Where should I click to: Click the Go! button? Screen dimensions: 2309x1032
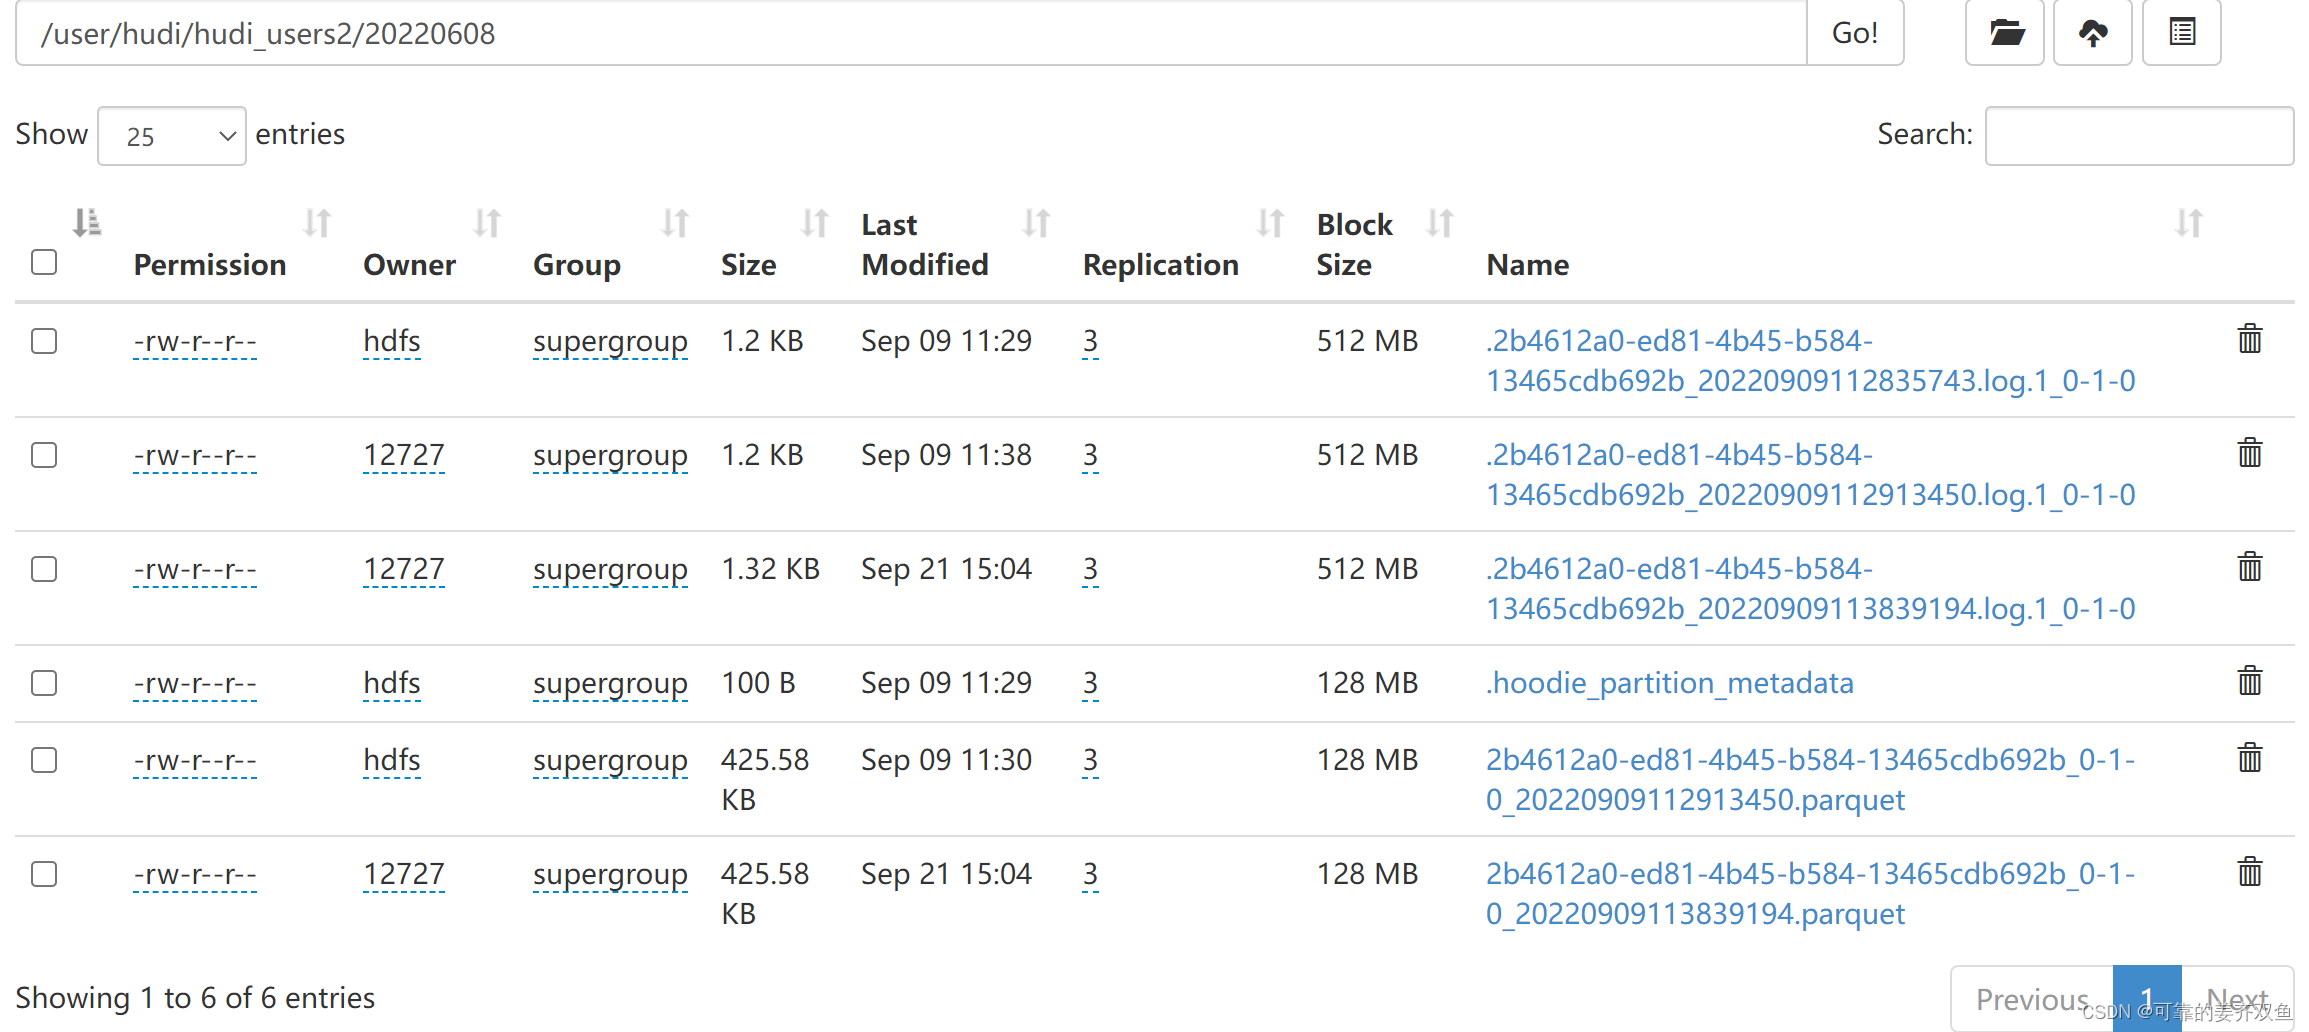click(1855, 33)
